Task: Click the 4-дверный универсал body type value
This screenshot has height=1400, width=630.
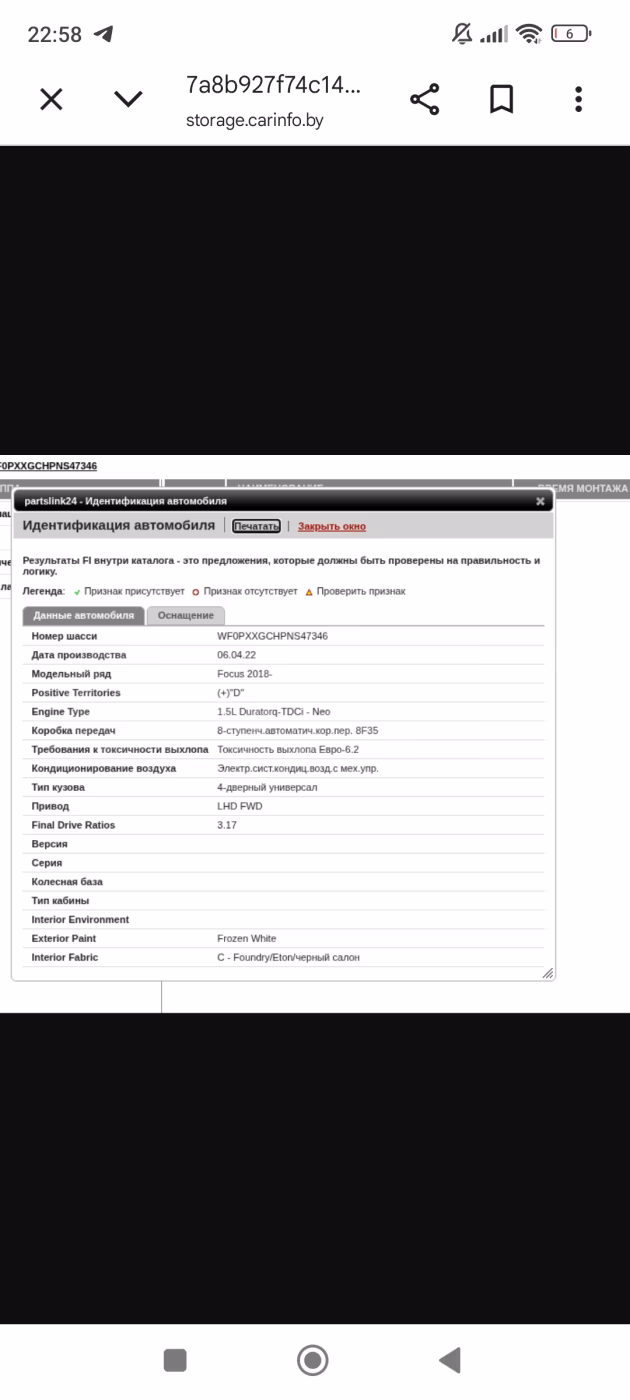Action: [268, 787]
